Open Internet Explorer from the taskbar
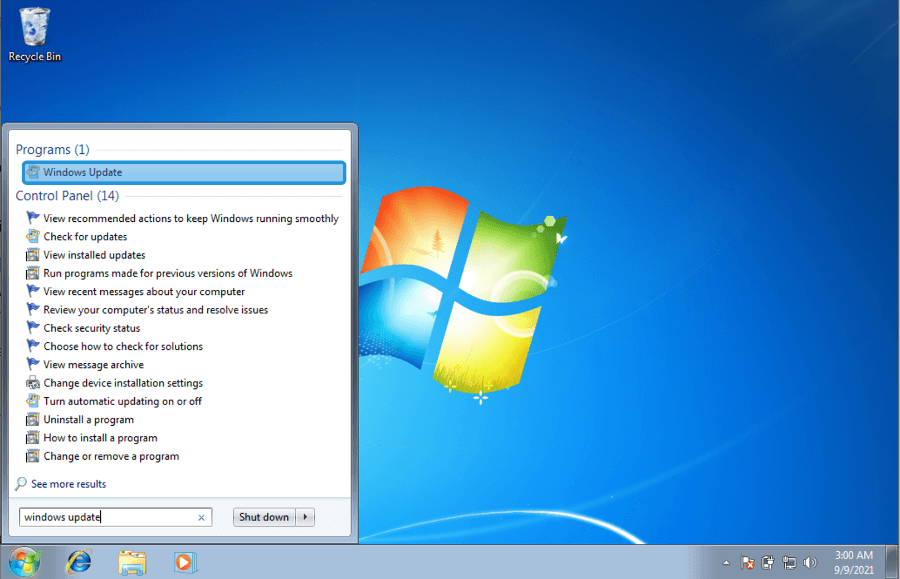 pyautogui.click(x=79, y=562)
